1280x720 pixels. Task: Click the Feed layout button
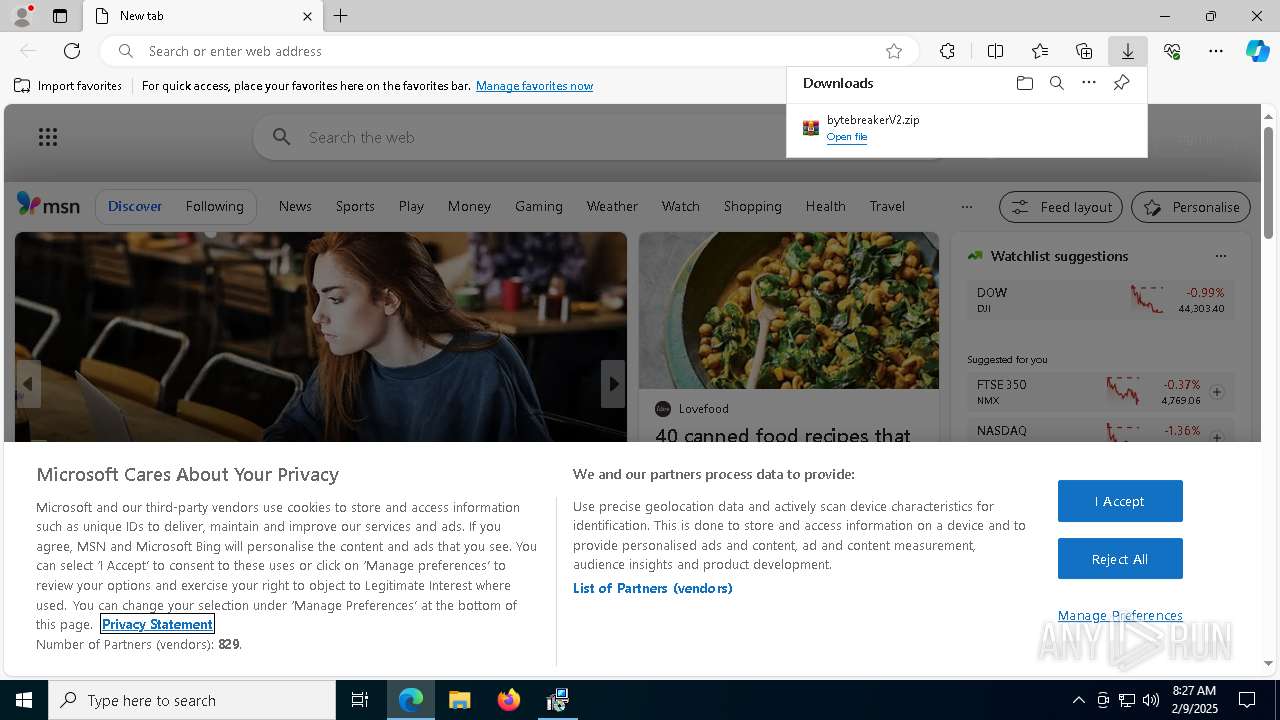click(x=1061, y=207)
